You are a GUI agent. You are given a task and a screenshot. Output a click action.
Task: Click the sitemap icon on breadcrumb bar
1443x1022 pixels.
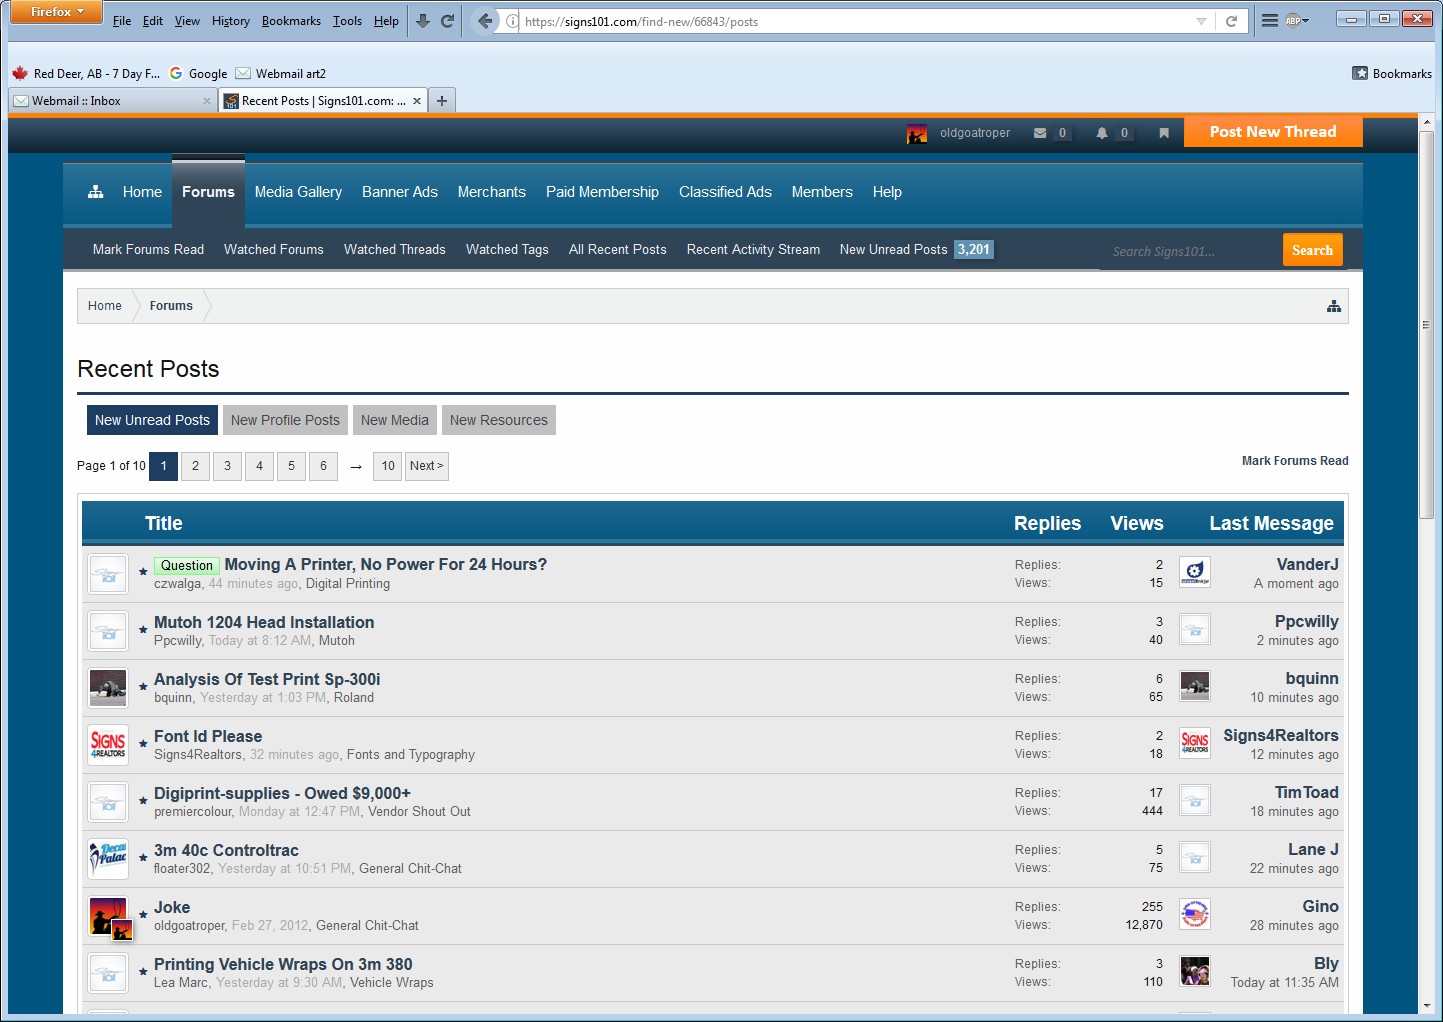pos(1334,306)
